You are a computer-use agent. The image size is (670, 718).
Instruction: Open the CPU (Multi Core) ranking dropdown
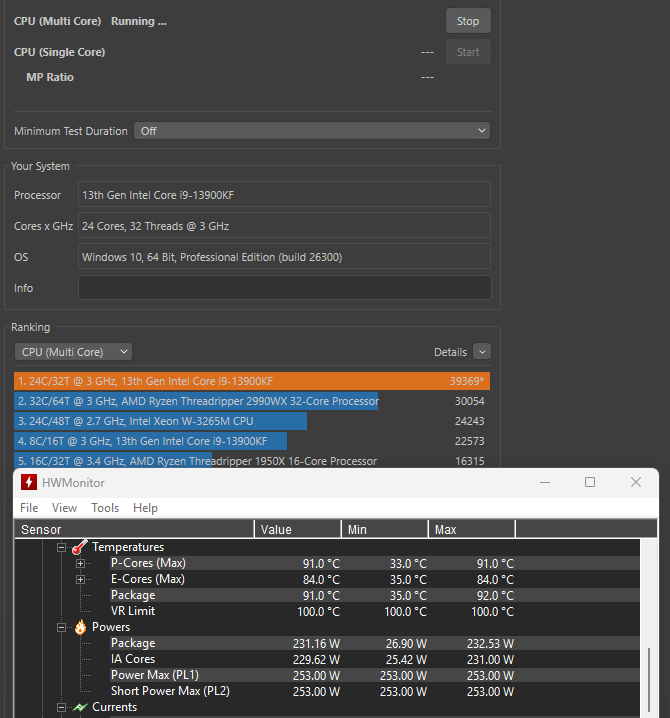tap(73, 352)
